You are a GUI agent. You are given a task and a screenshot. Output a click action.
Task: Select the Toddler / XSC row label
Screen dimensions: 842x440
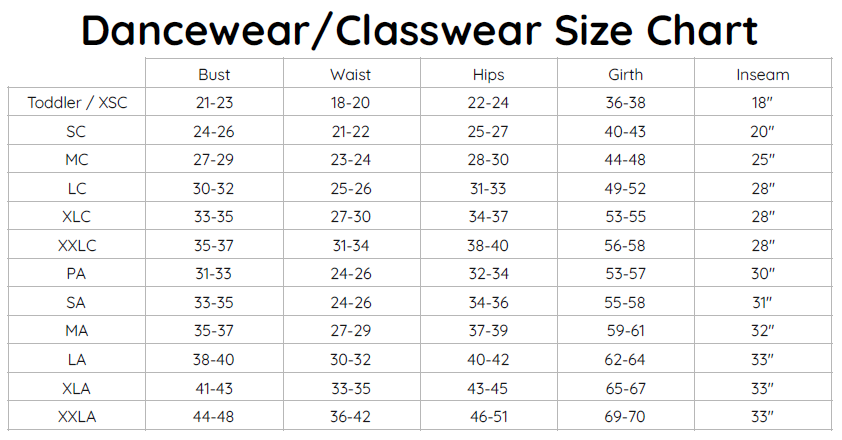click(77, 102)
